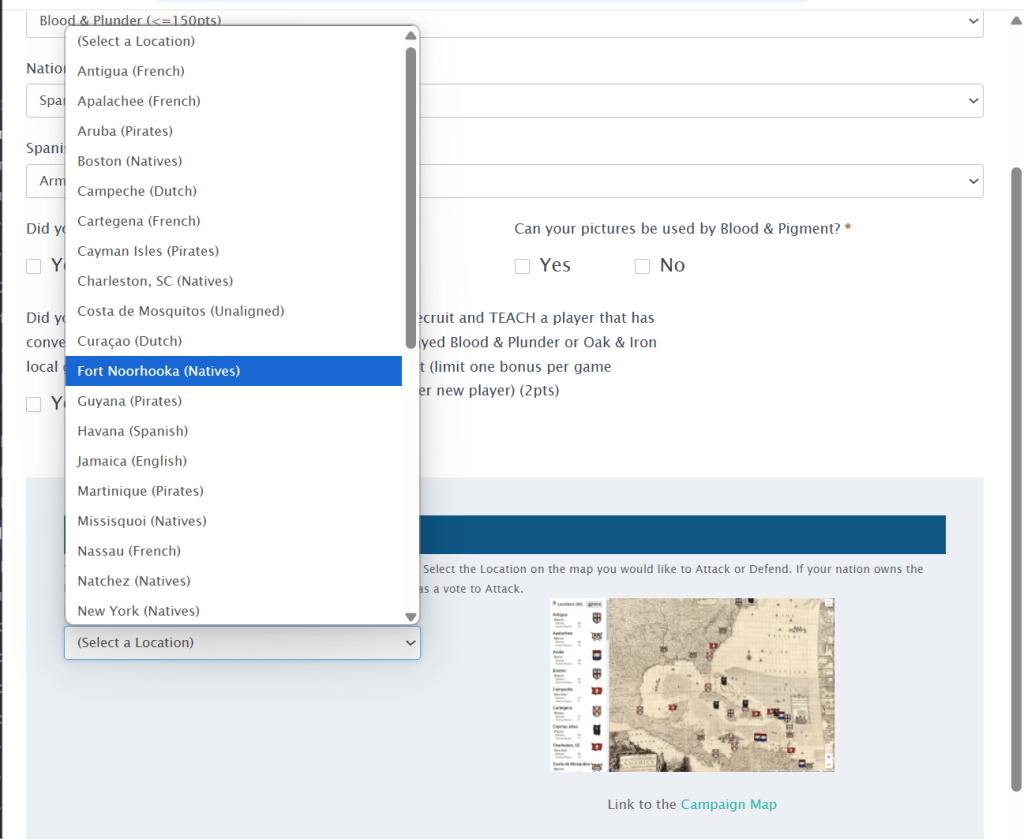The height and width of the screenshot is (839, 1024).
Task: Tick the Yes checkbox for recruiting a player
Action: pos(34,404)
